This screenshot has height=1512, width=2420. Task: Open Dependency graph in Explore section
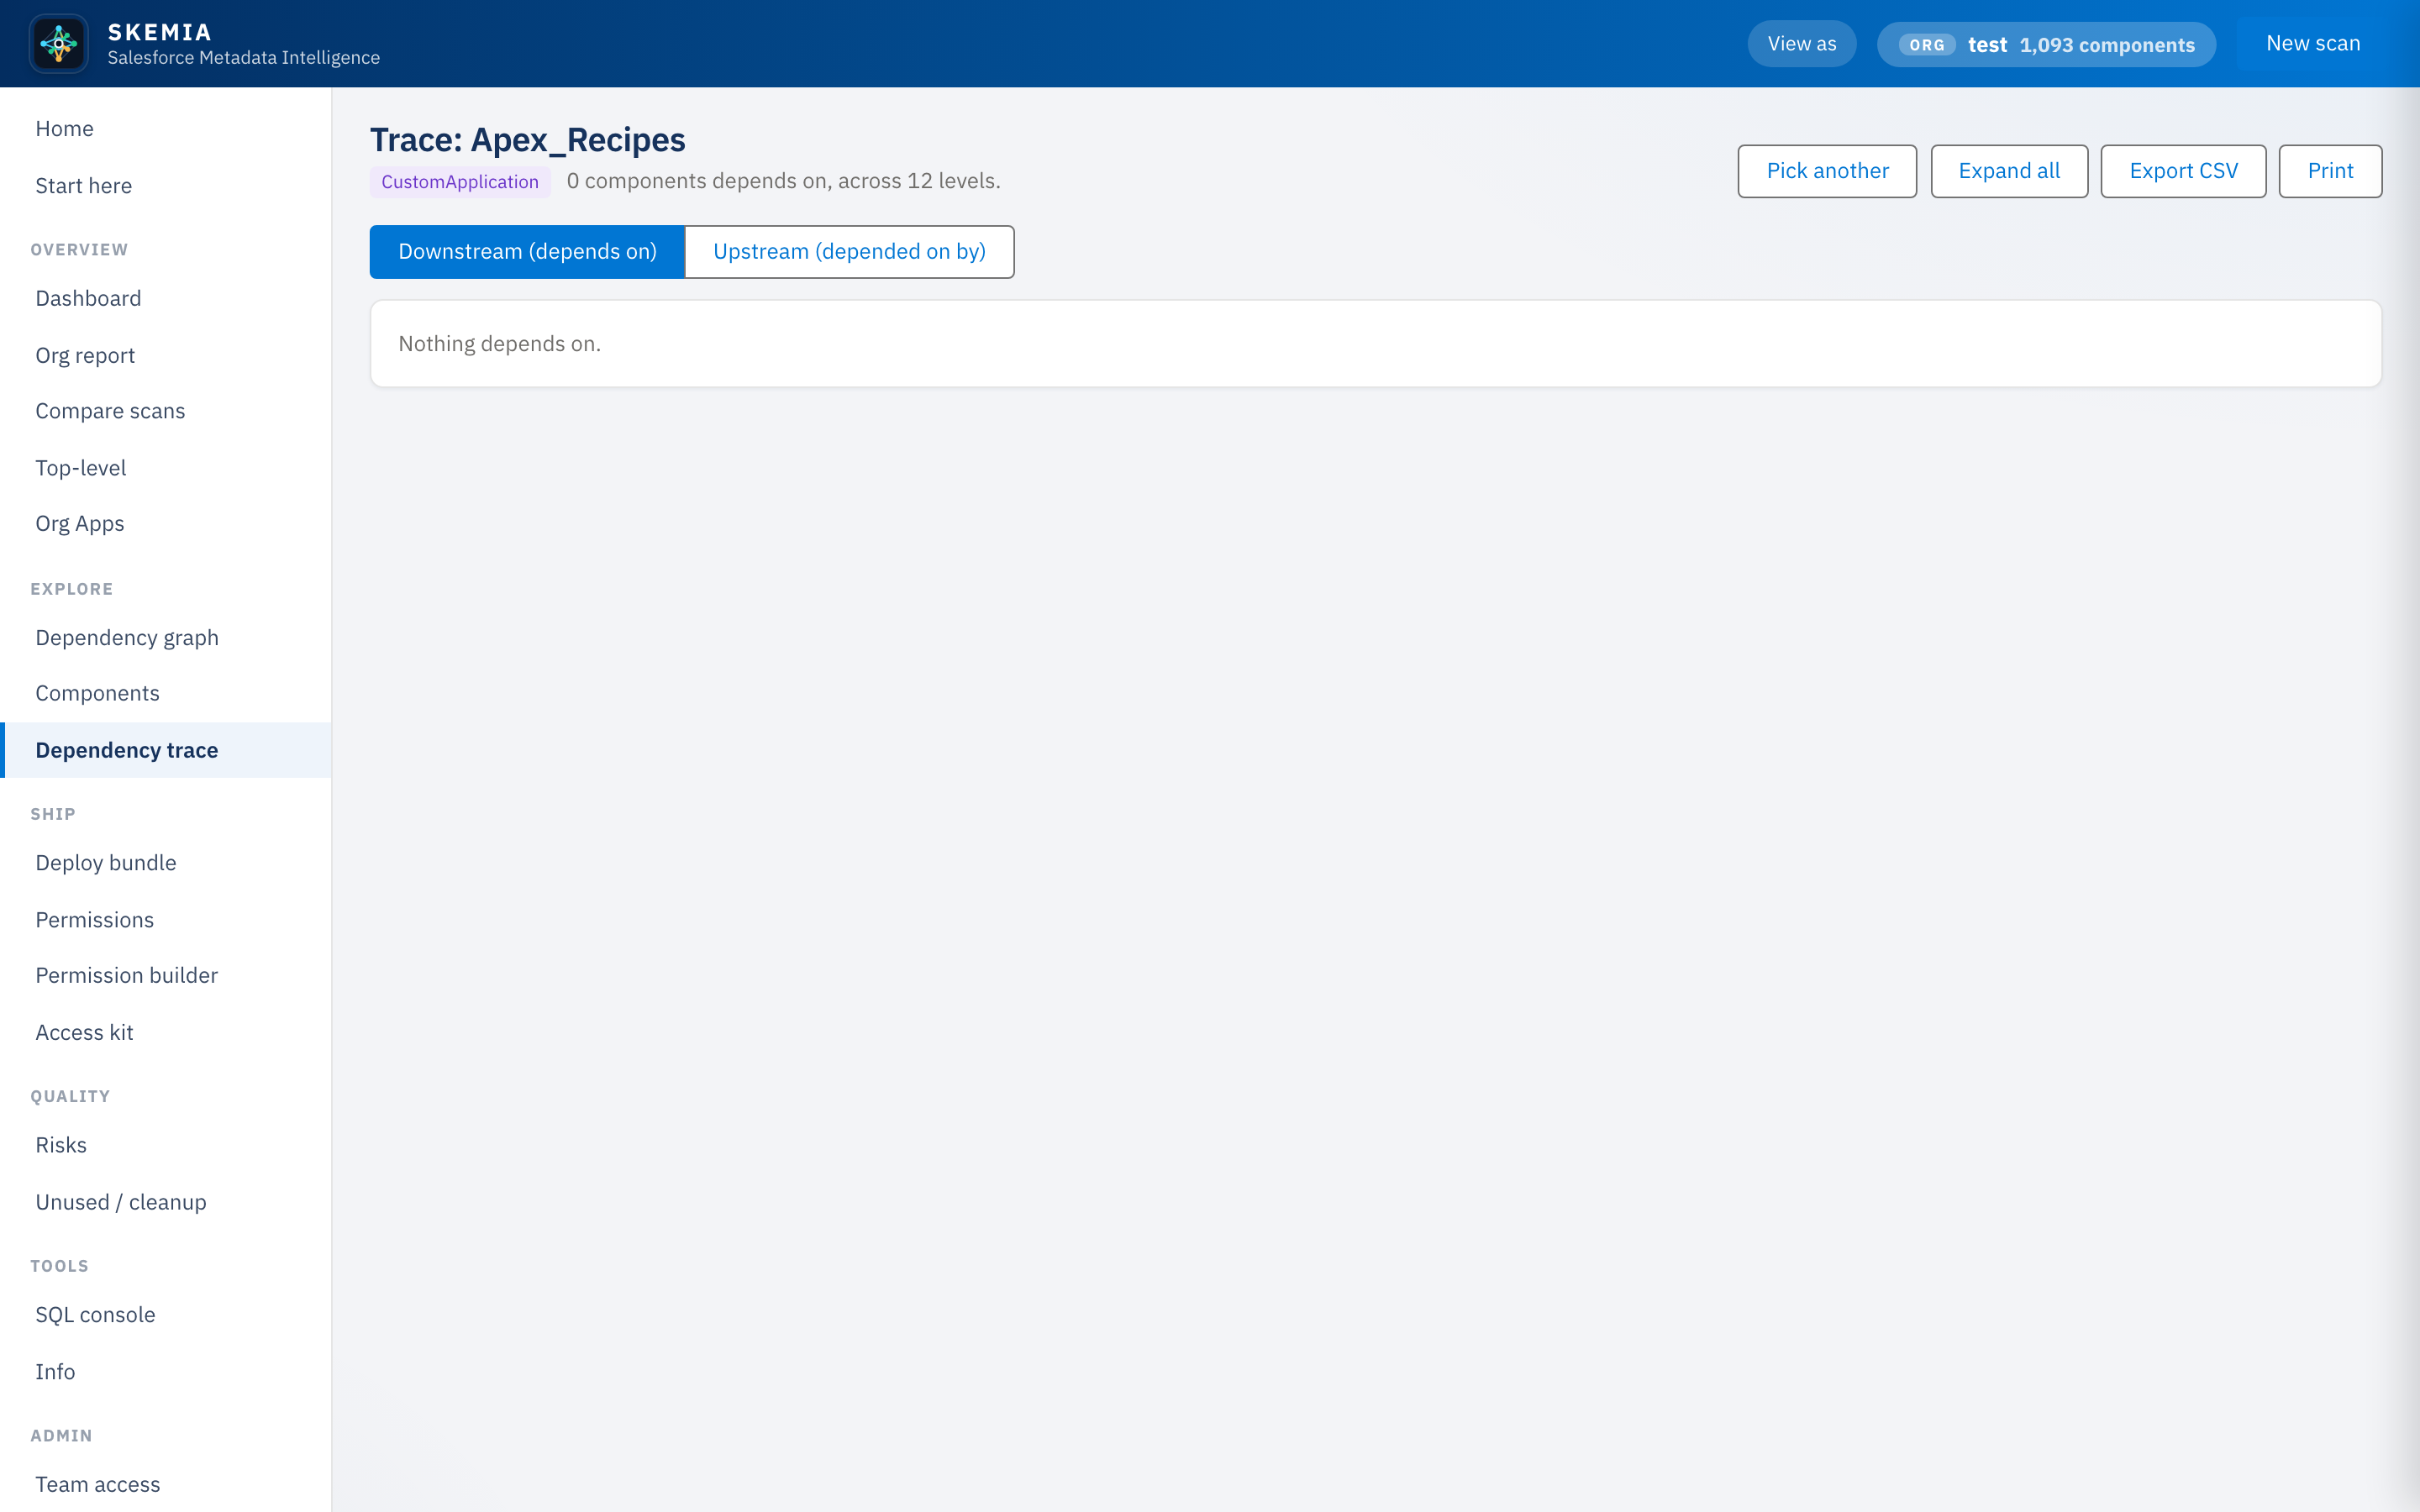(166, 638)
